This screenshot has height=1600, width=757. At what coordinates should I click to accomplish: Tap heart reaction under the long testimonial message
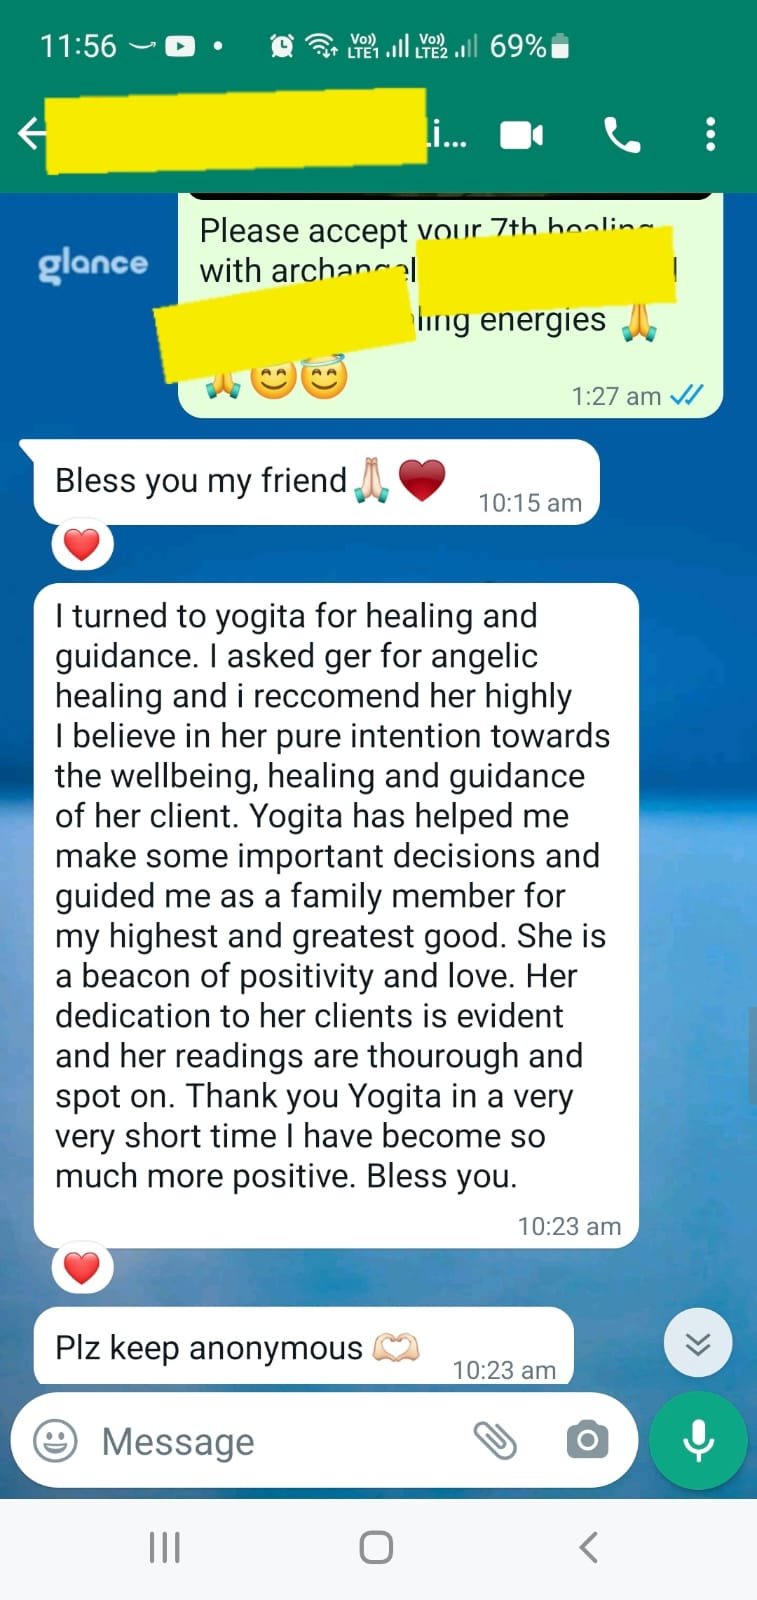point(82,1267)
